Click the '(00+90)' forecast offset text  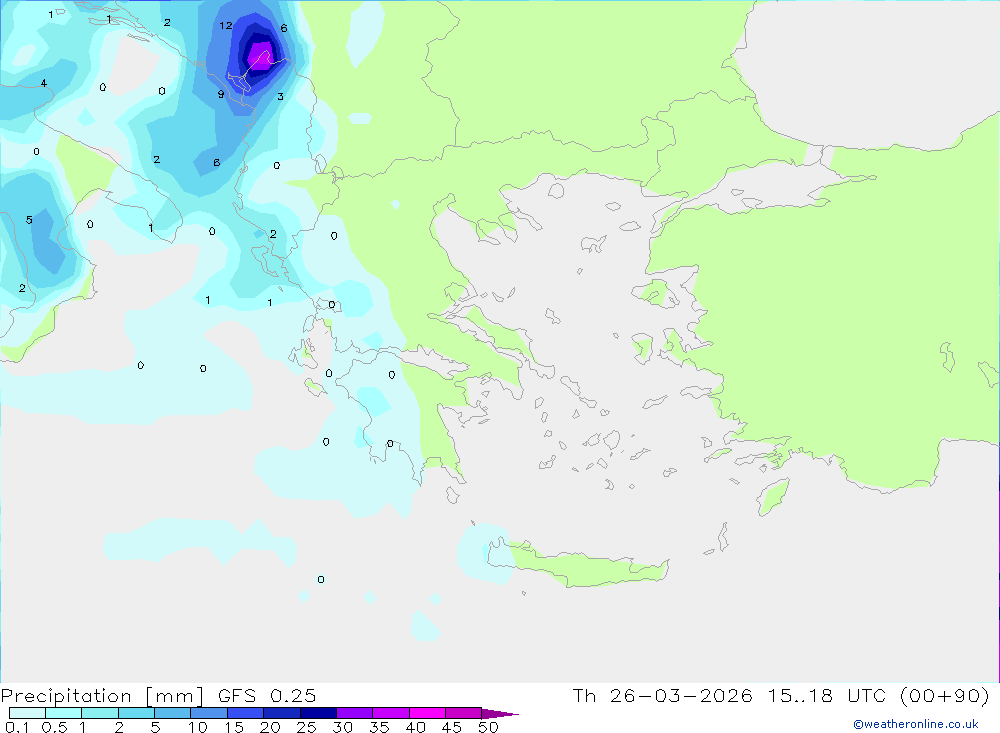[x=945, y=695]
